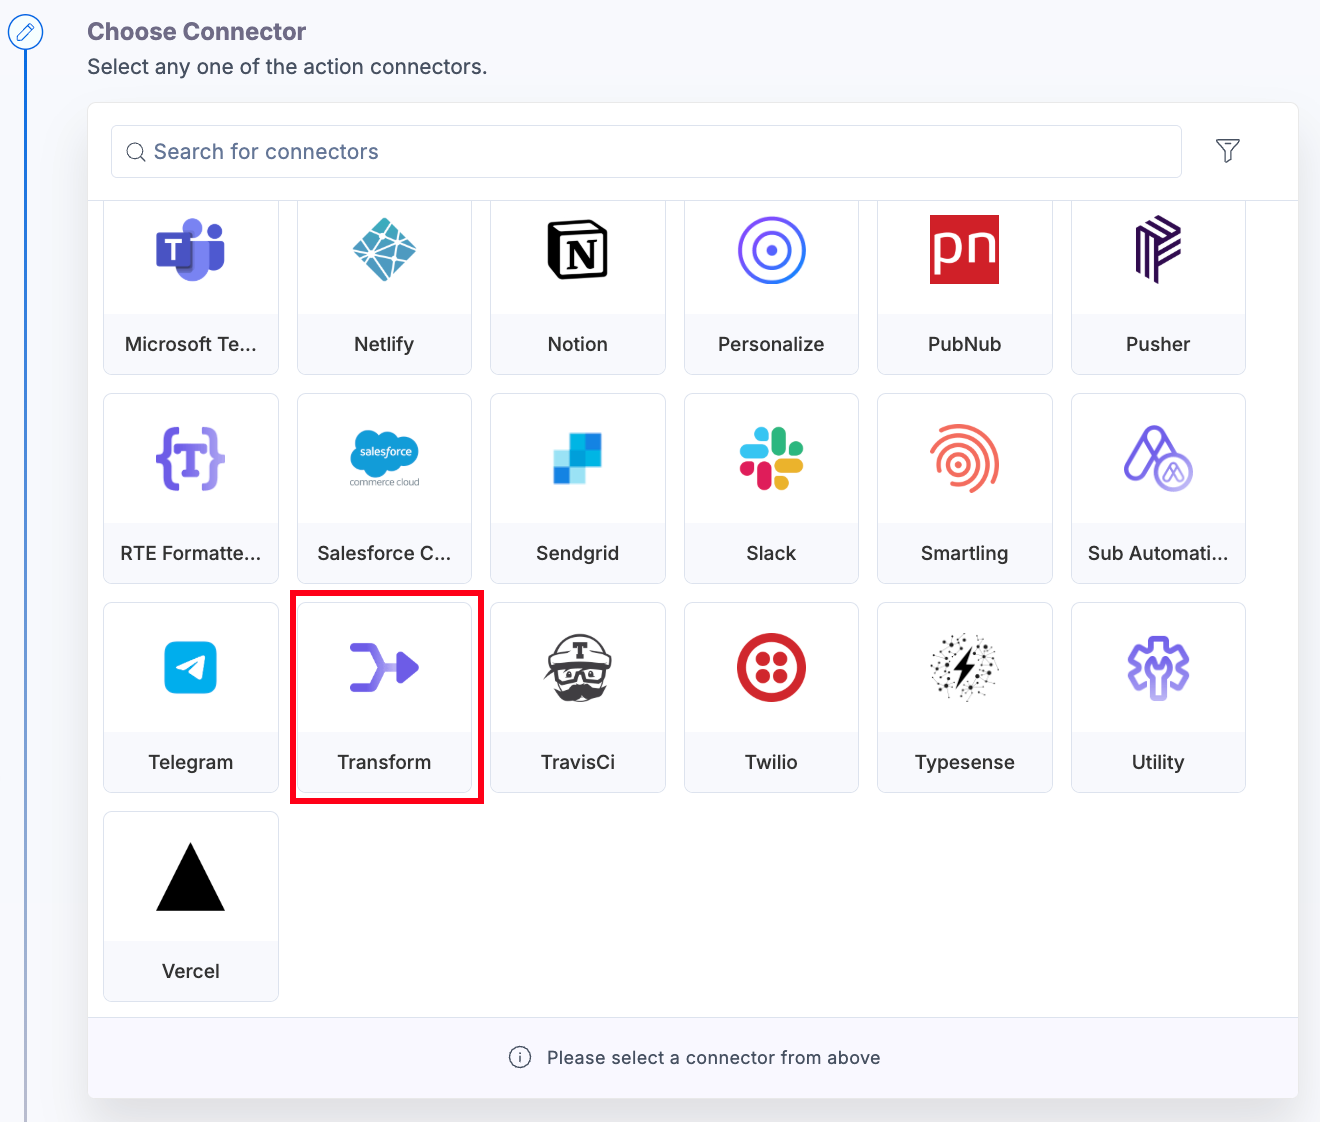Click the TravisCi label

coord(578,762)
